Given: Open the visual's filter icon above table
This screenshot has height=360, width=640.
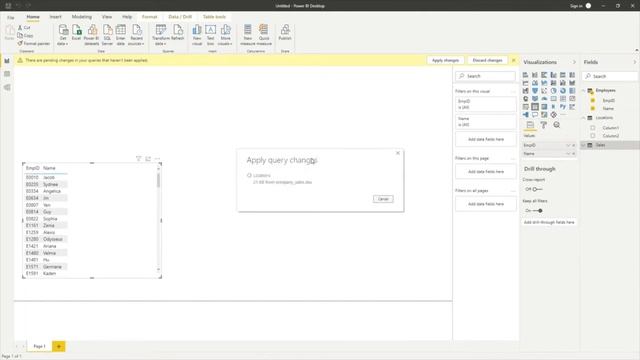Looking at the screenshot, I should click(138, 158).
